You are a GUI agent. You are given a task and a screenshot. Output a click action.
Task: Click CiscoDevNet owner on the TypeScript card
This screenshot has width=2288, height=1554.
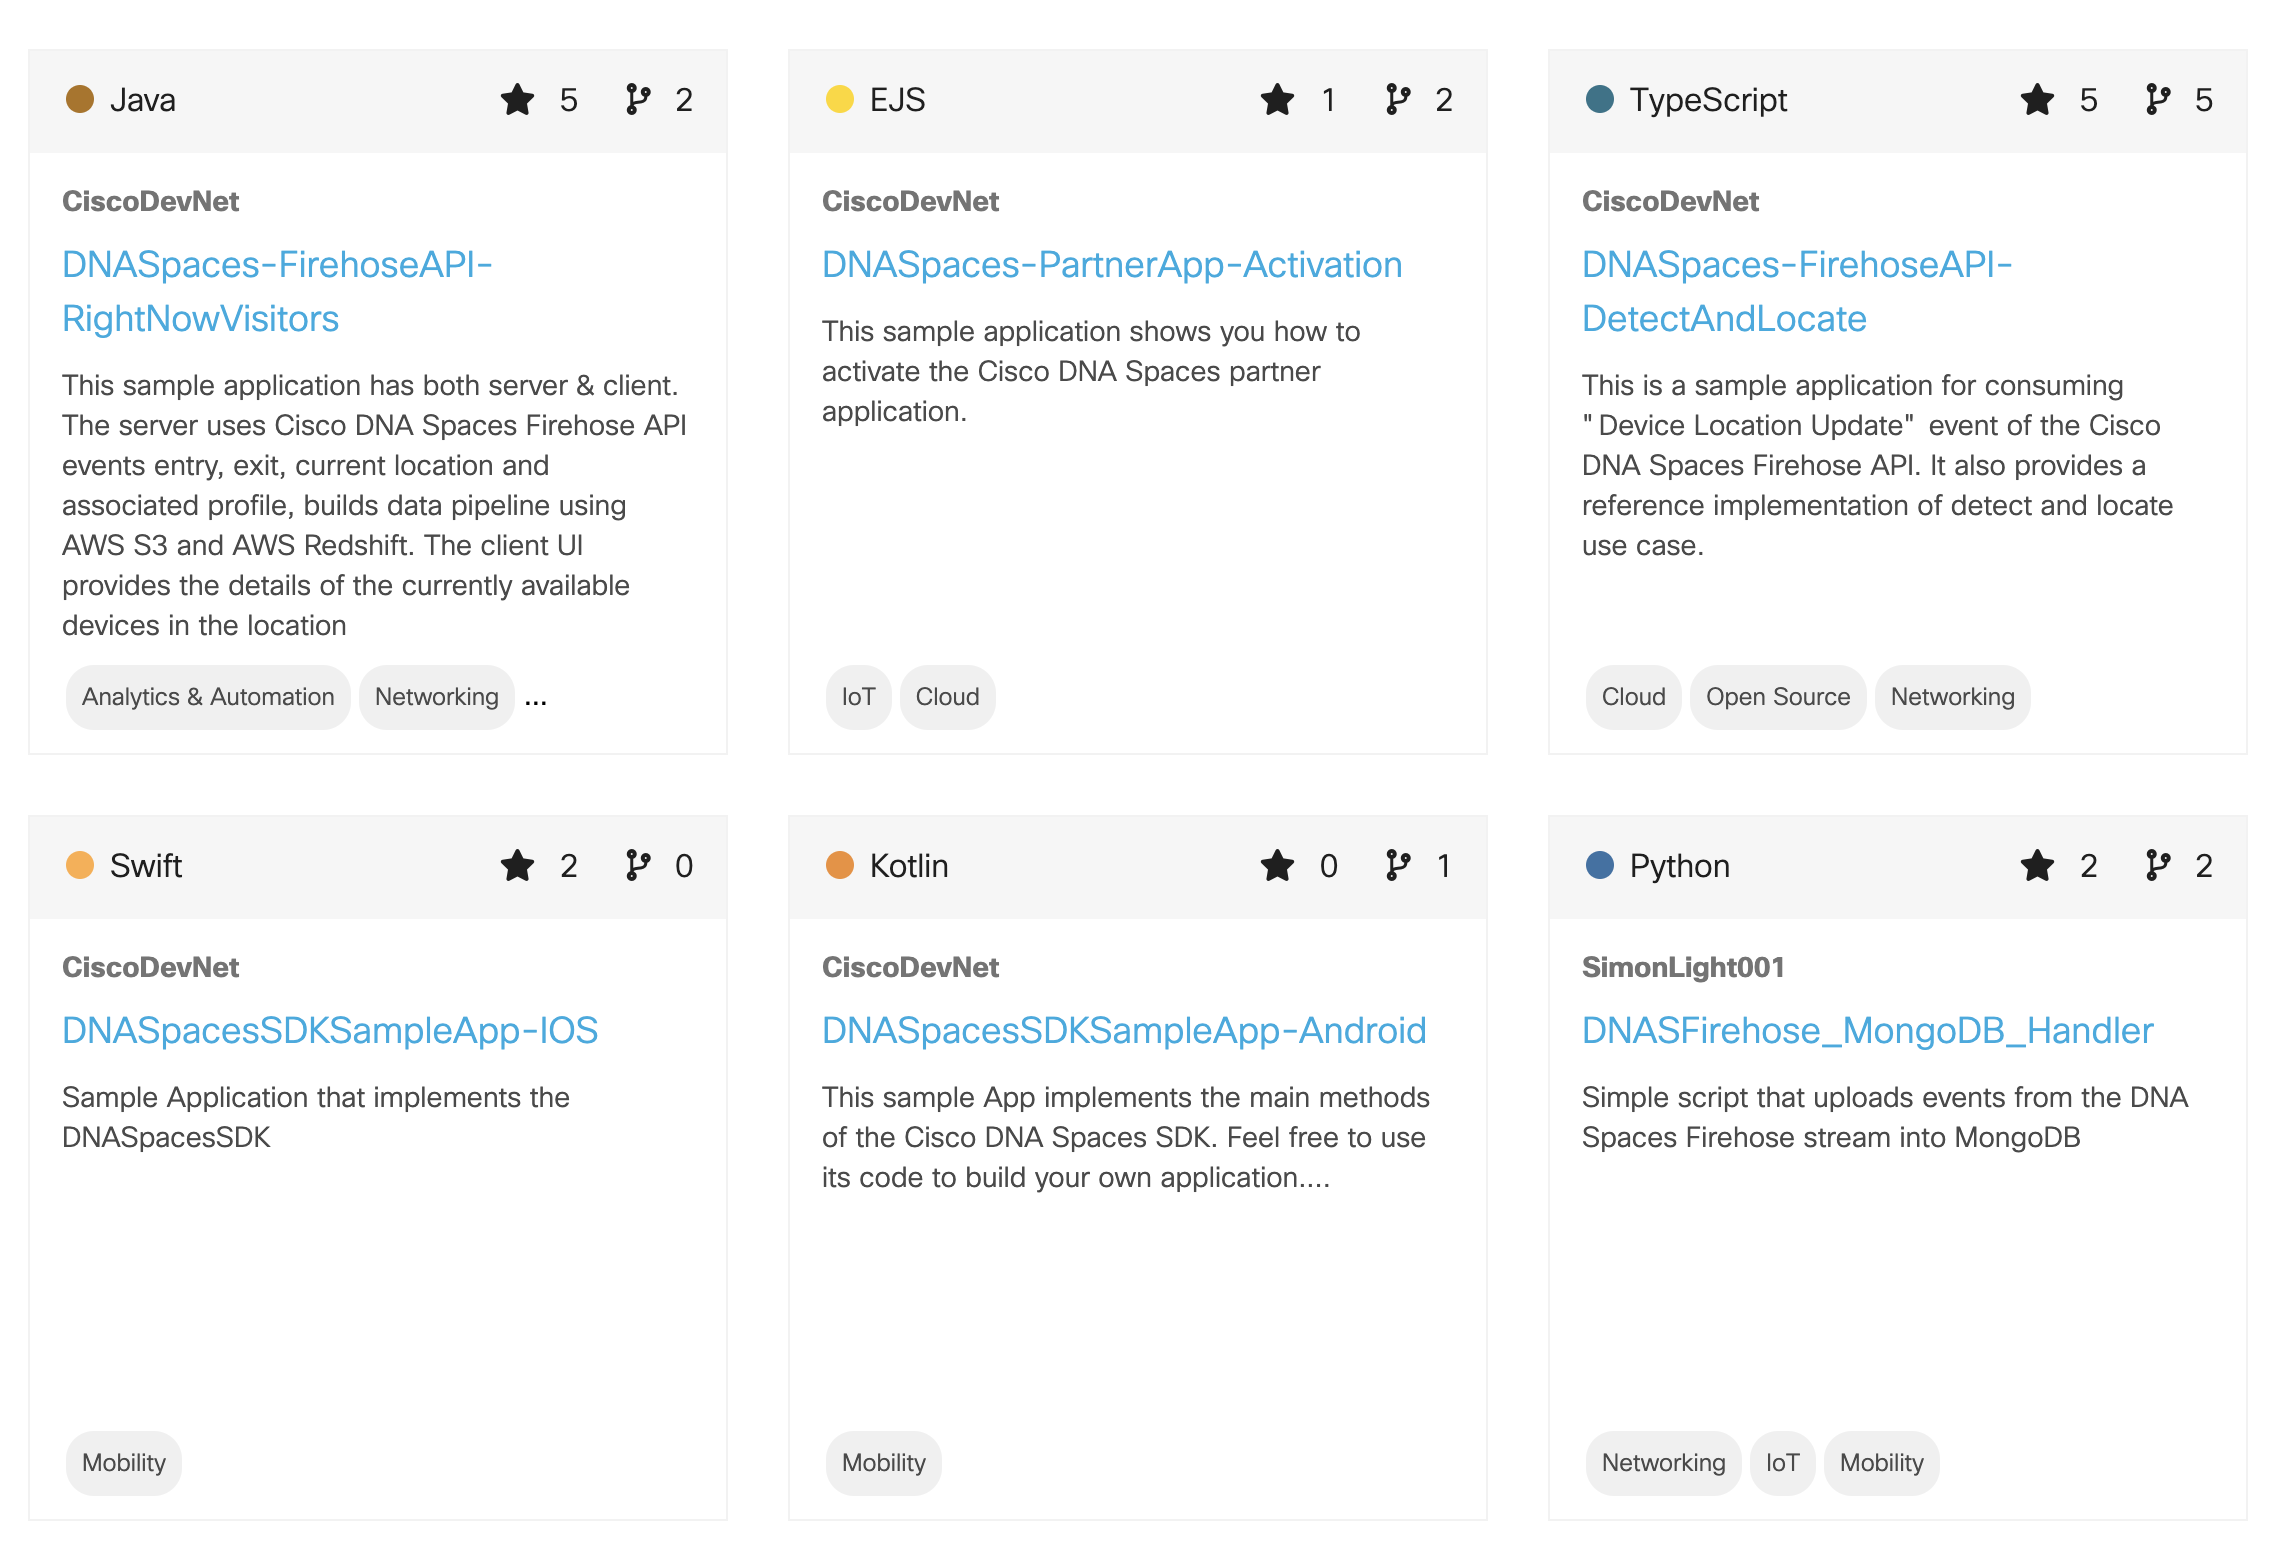click(x=1670, y=202)
